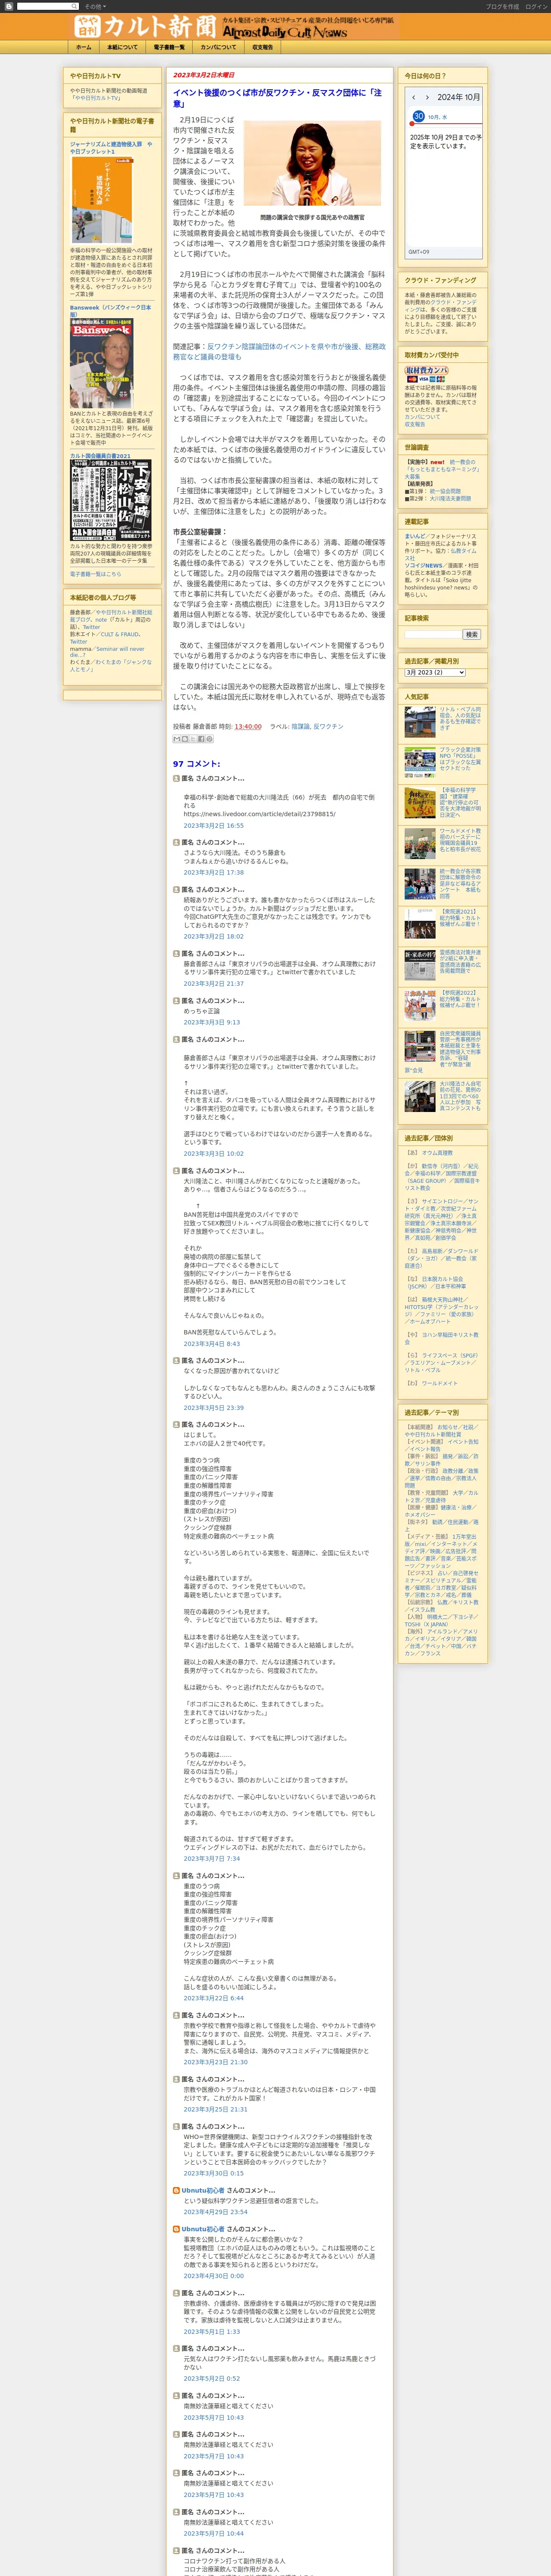
Task: Open ジャーナリズムと建造物侵入罪 ebook cover
Action: coord(102,199)
